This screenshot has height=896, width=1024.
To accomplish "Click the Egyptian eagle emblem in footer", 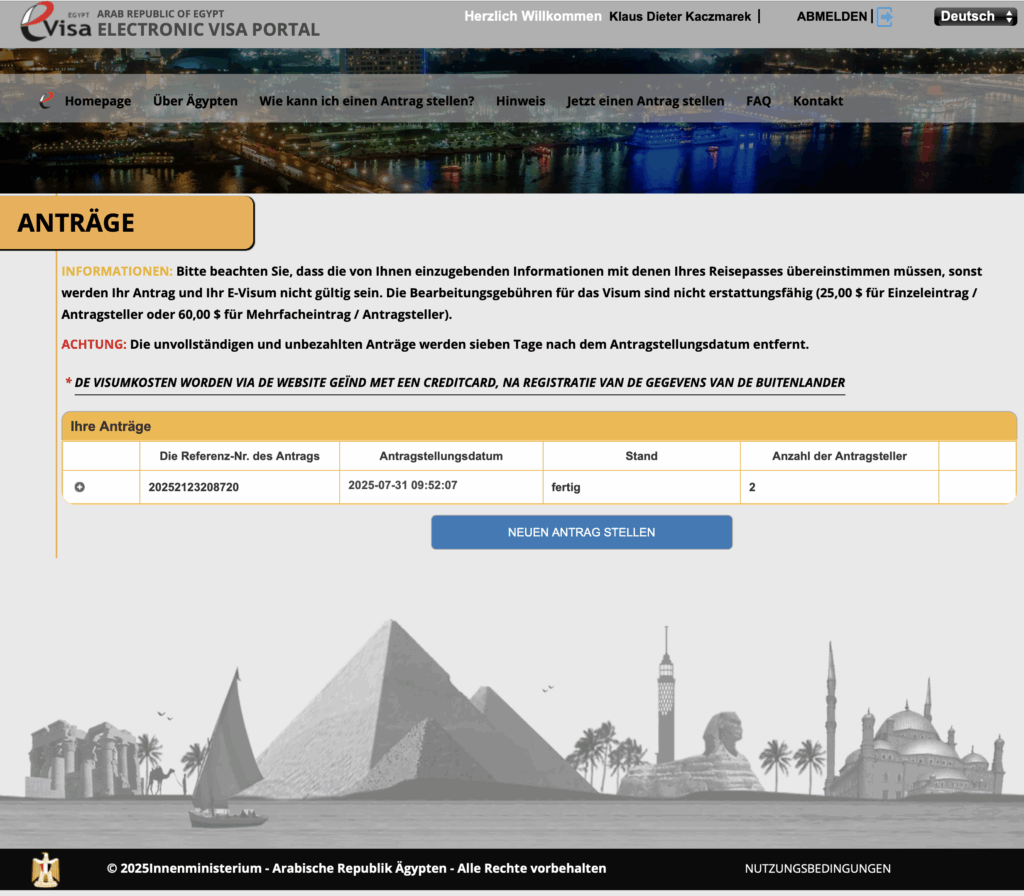I will [45, 869].
